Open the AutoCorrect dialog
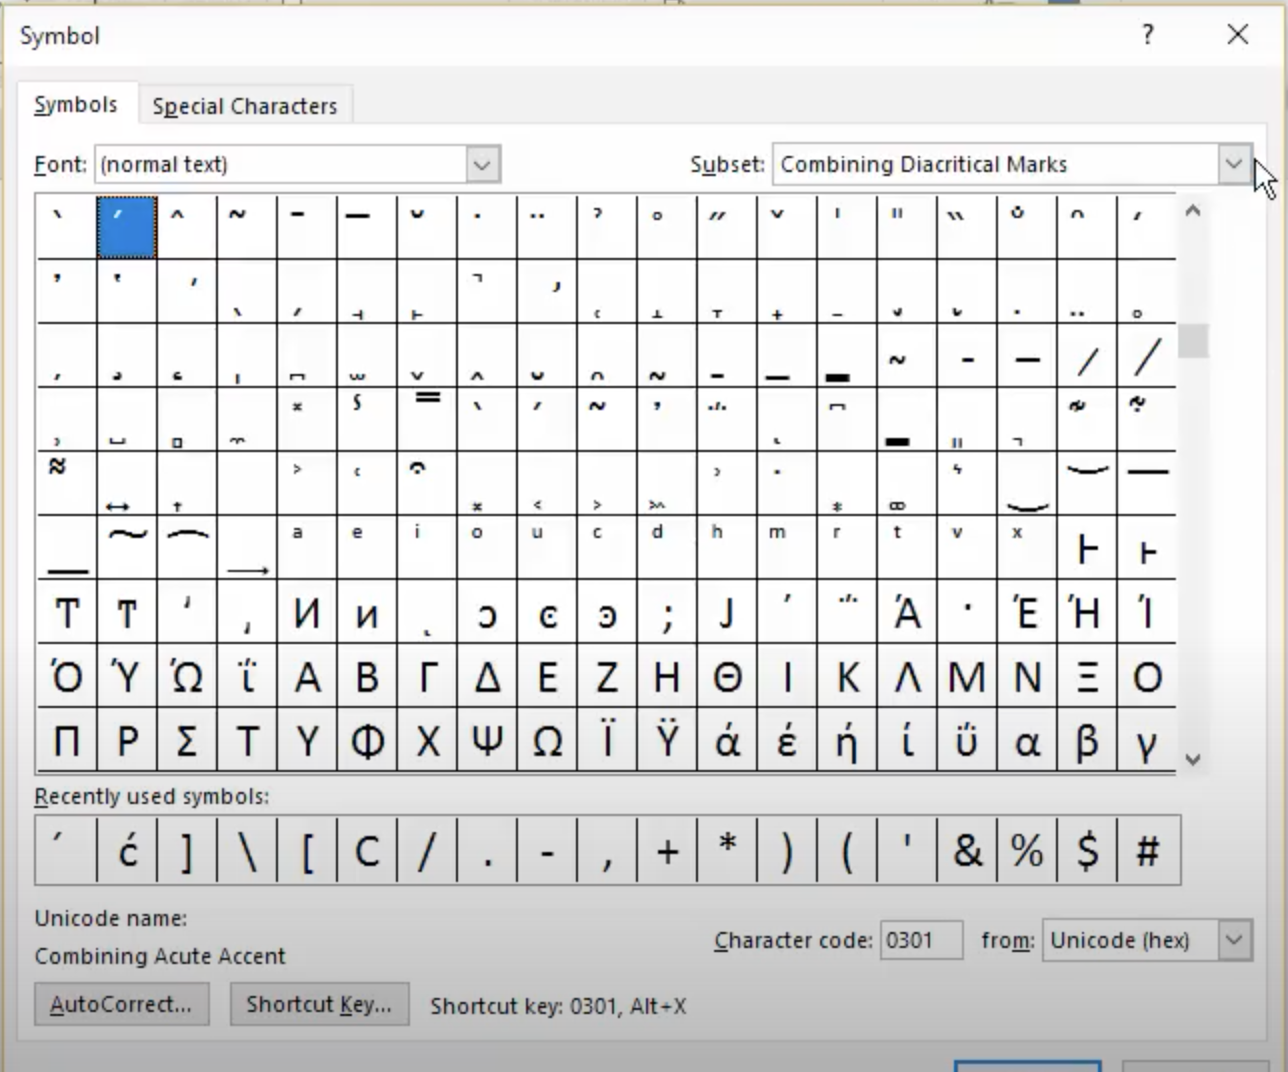The image size is (1288, 1072). 121,1004
